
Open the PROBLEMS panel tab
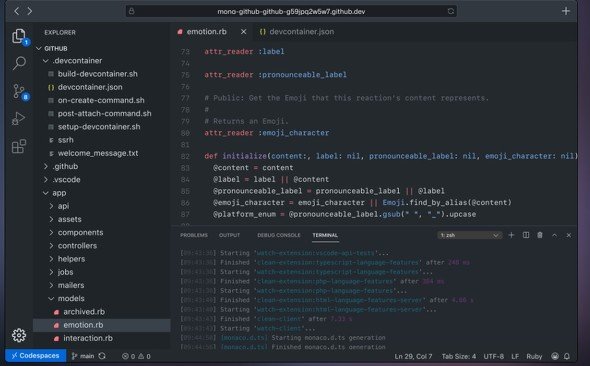point(194,235)
